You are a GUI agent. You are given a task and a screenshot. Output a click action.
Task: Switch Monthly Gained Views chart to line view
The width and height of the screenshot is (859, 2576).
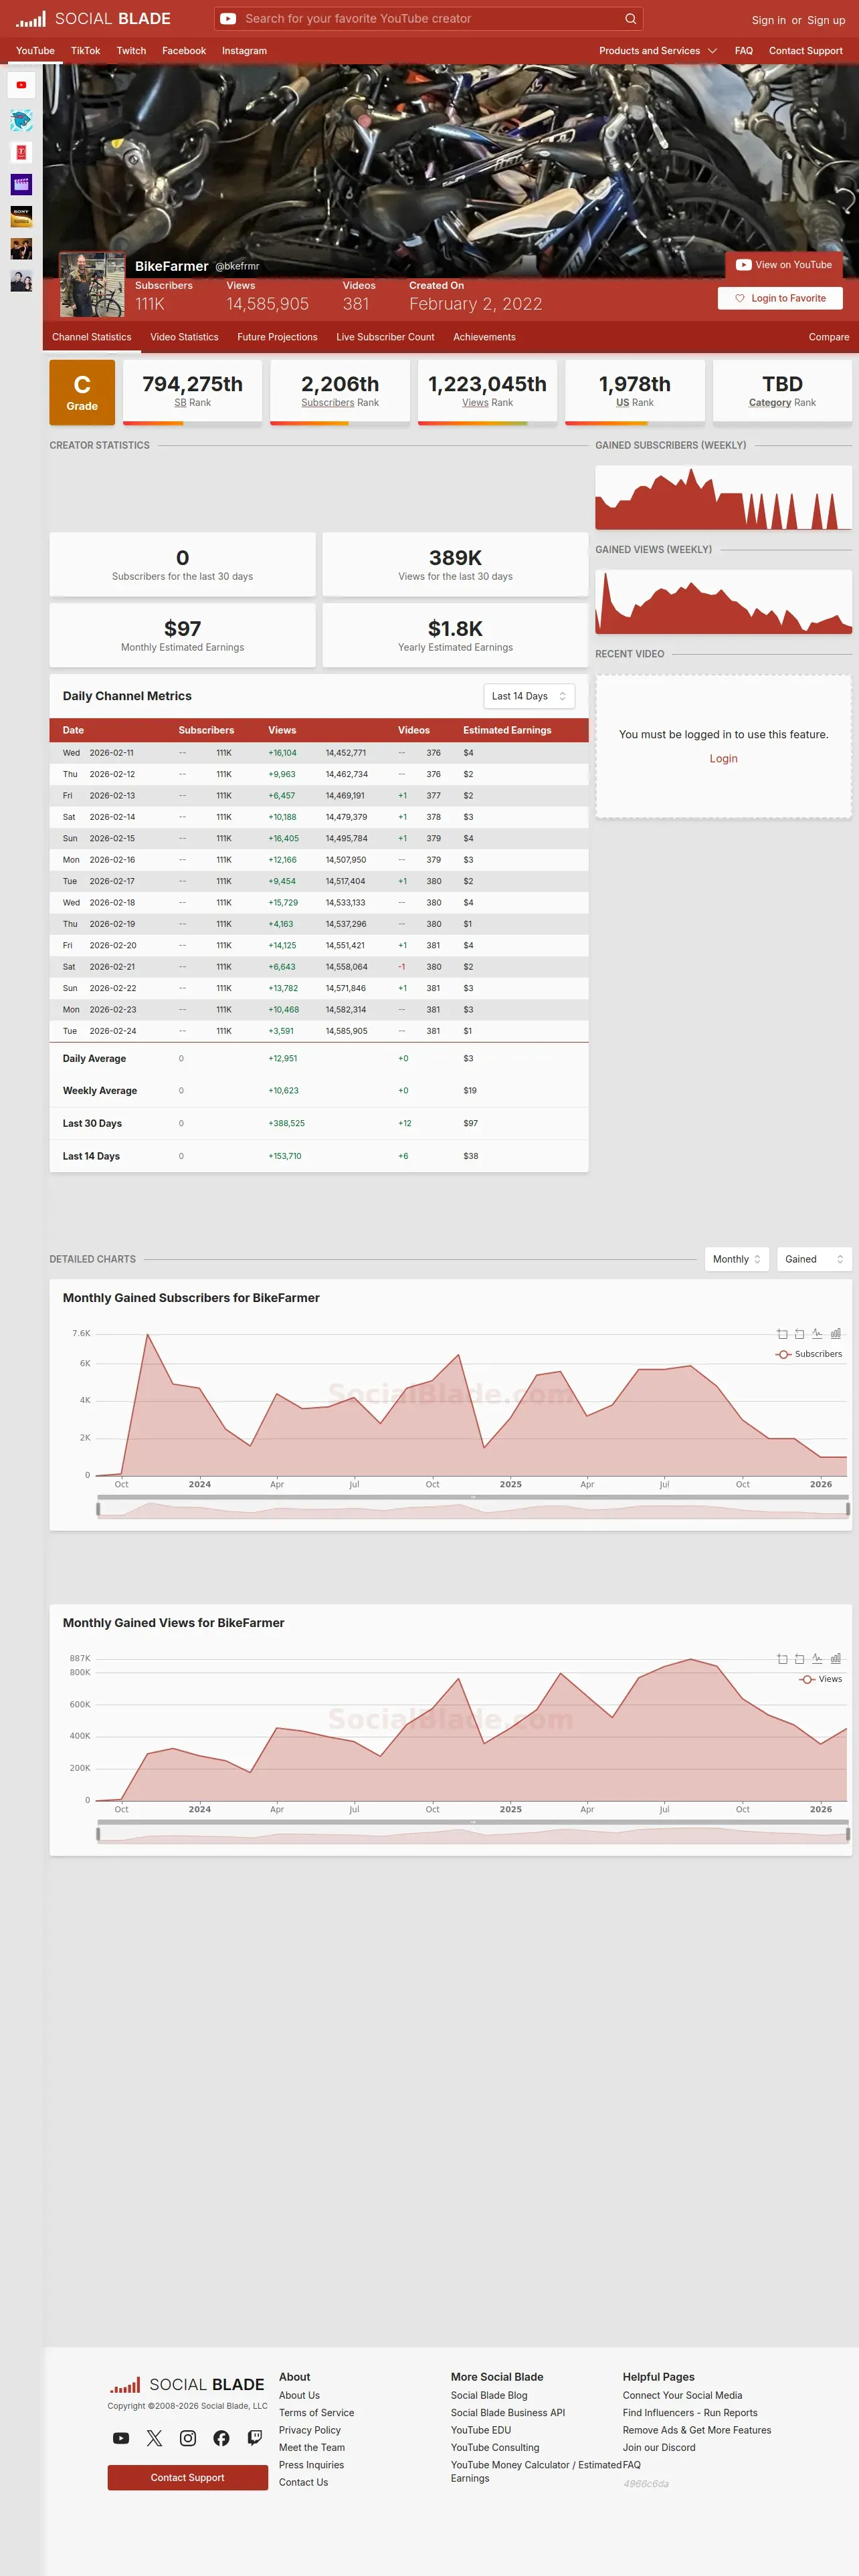tap(817, 1659)
